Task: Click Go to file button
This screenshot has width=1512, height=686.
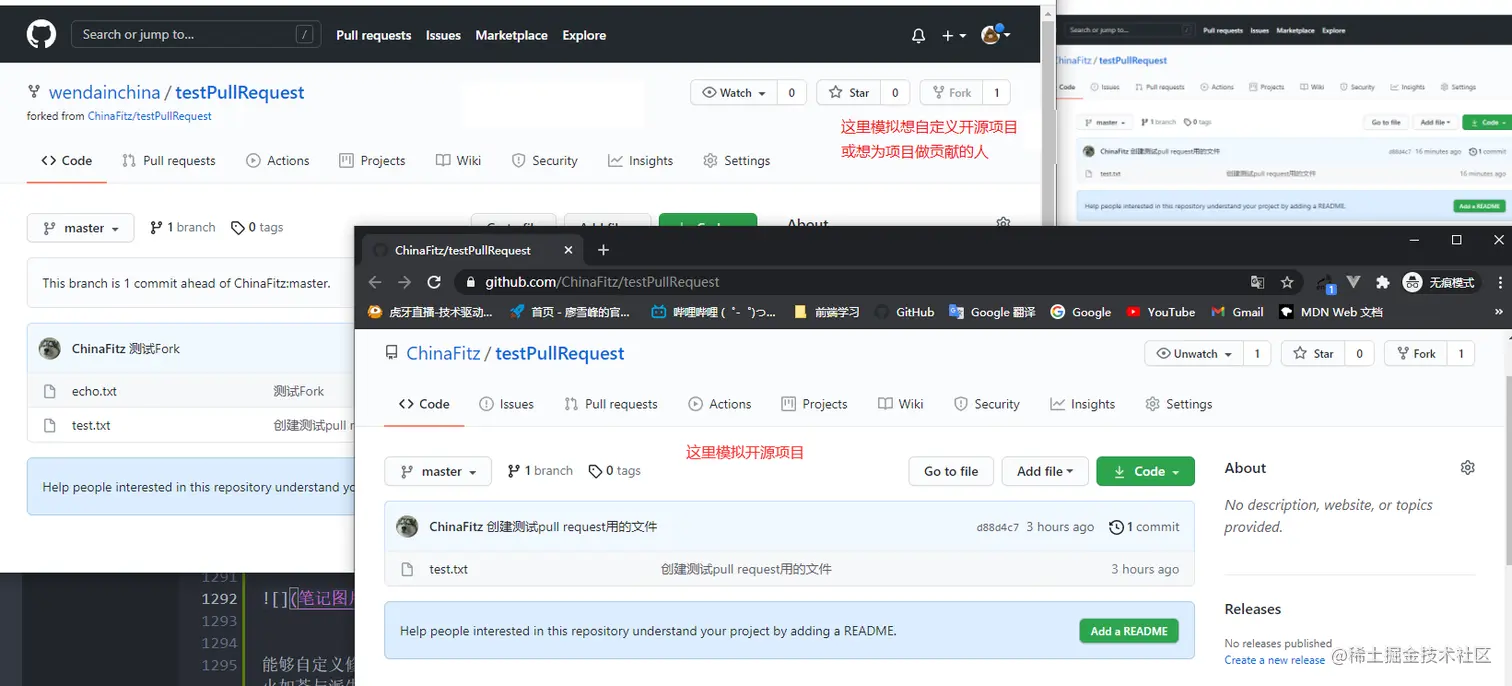Action: coord(951,471)
